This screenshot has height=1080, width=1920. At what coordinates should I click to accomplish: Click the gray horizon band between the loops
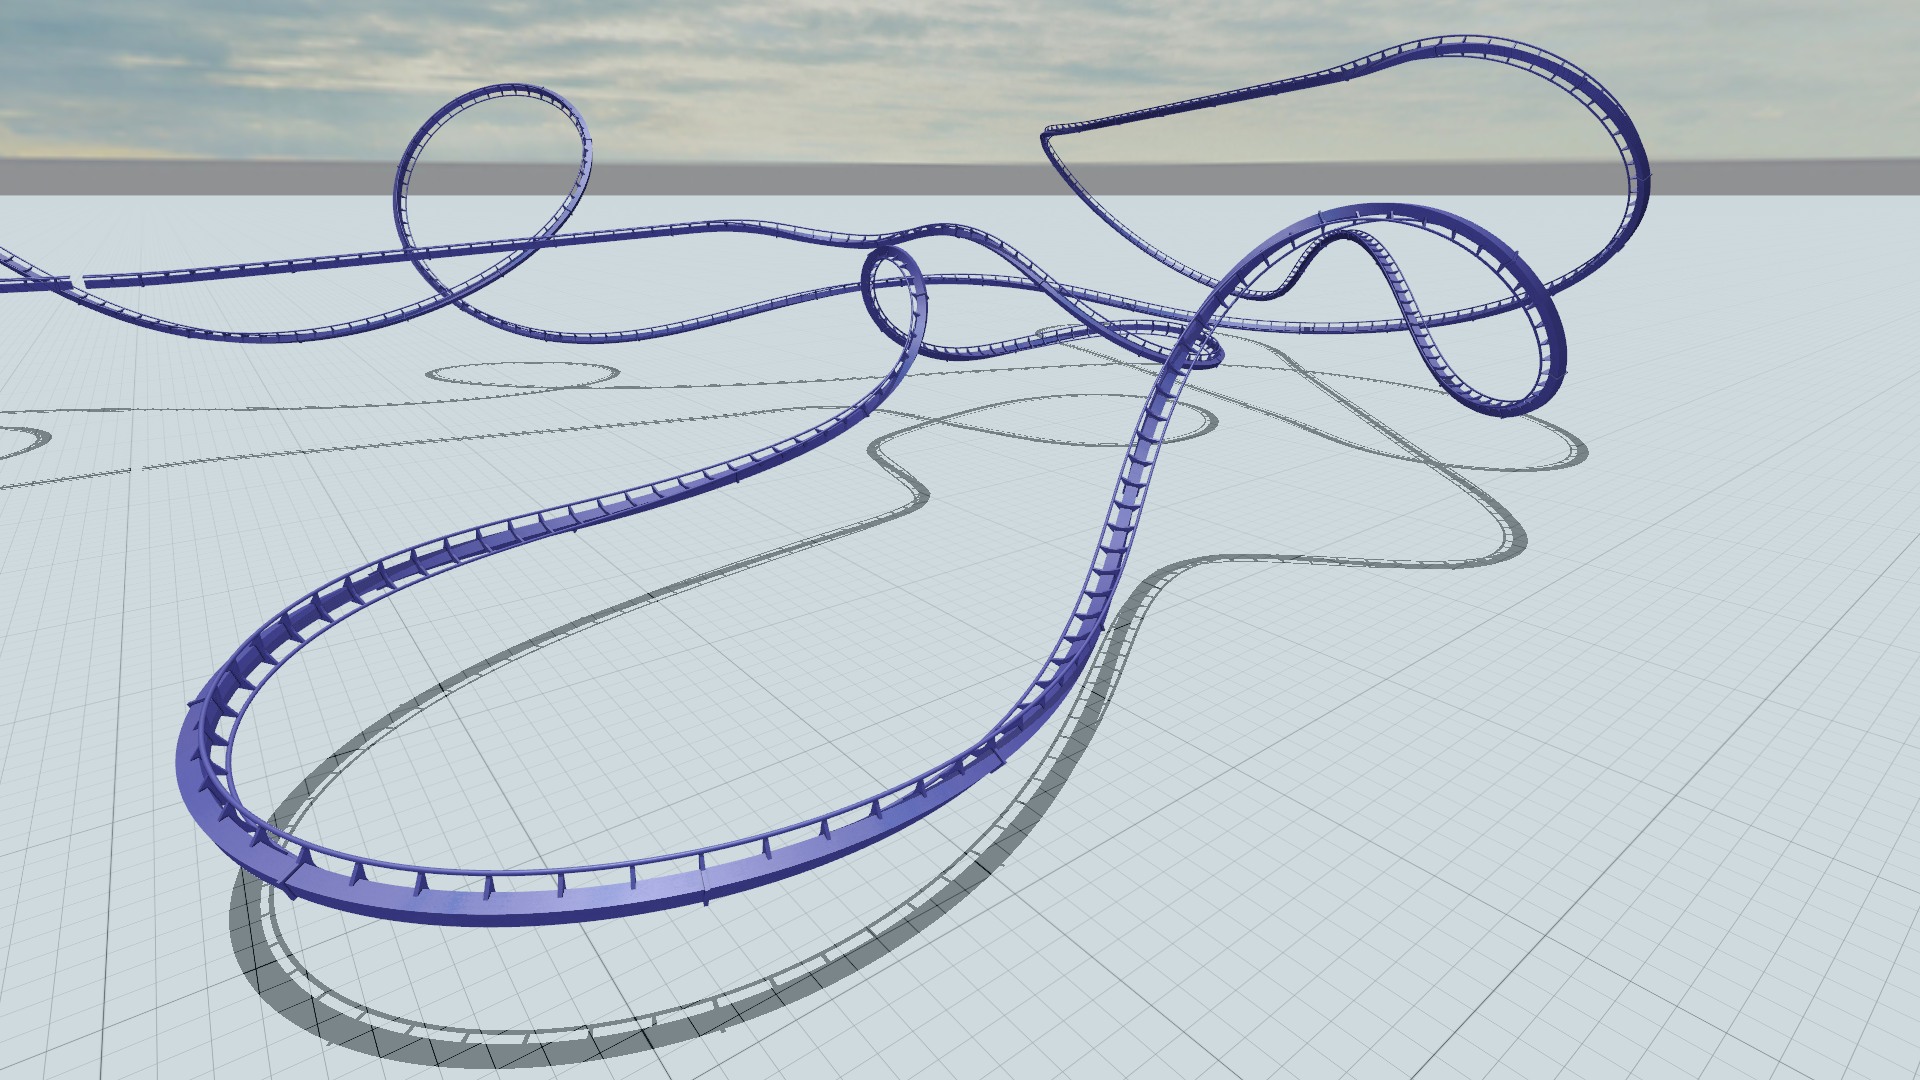(x=800, y=178)
